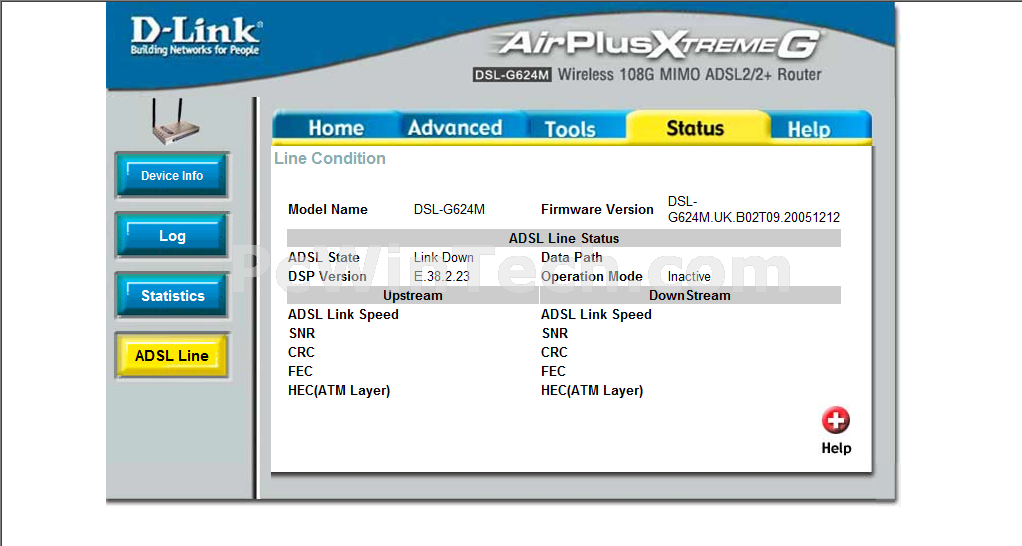1022x546 pixels.
Task: Click the router image in sidebar
Action: click(174, 122)
